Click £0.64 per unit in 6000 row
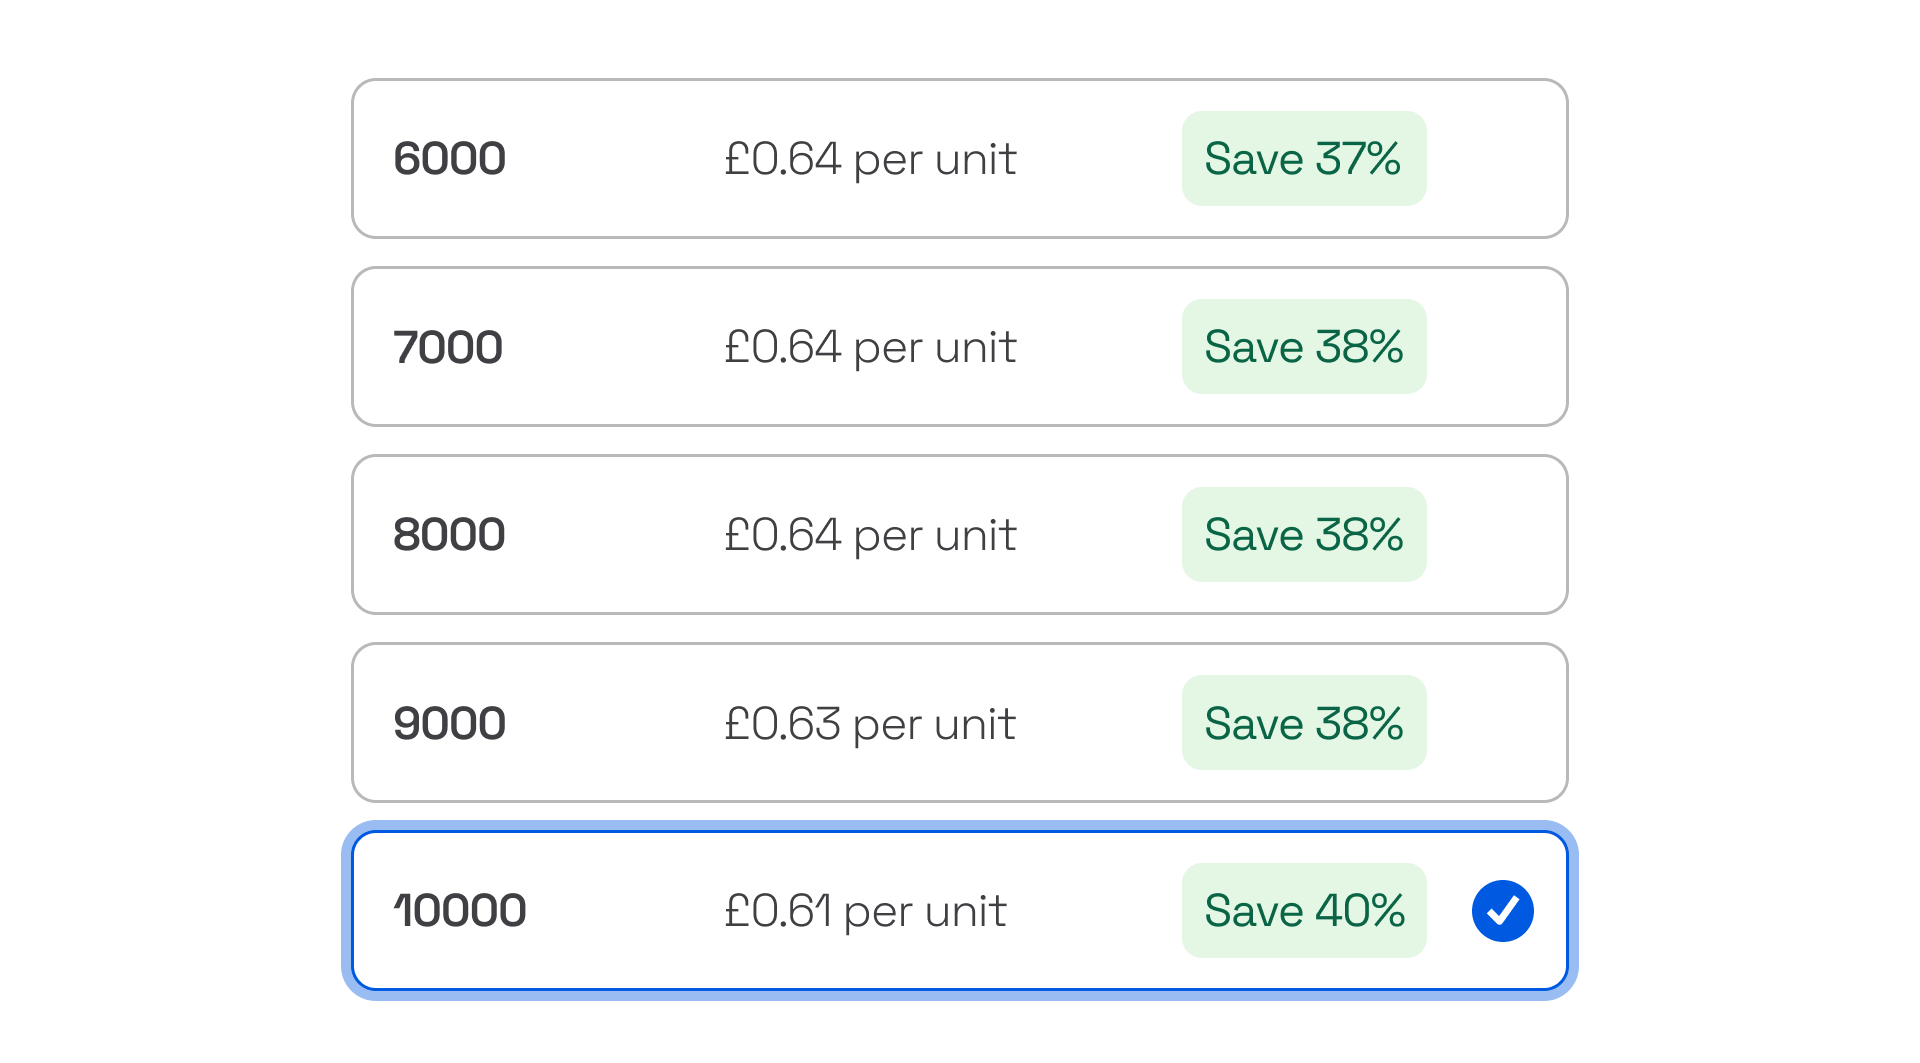The width and height of the screenshot is (1920, 1063). tap(869, 159)
